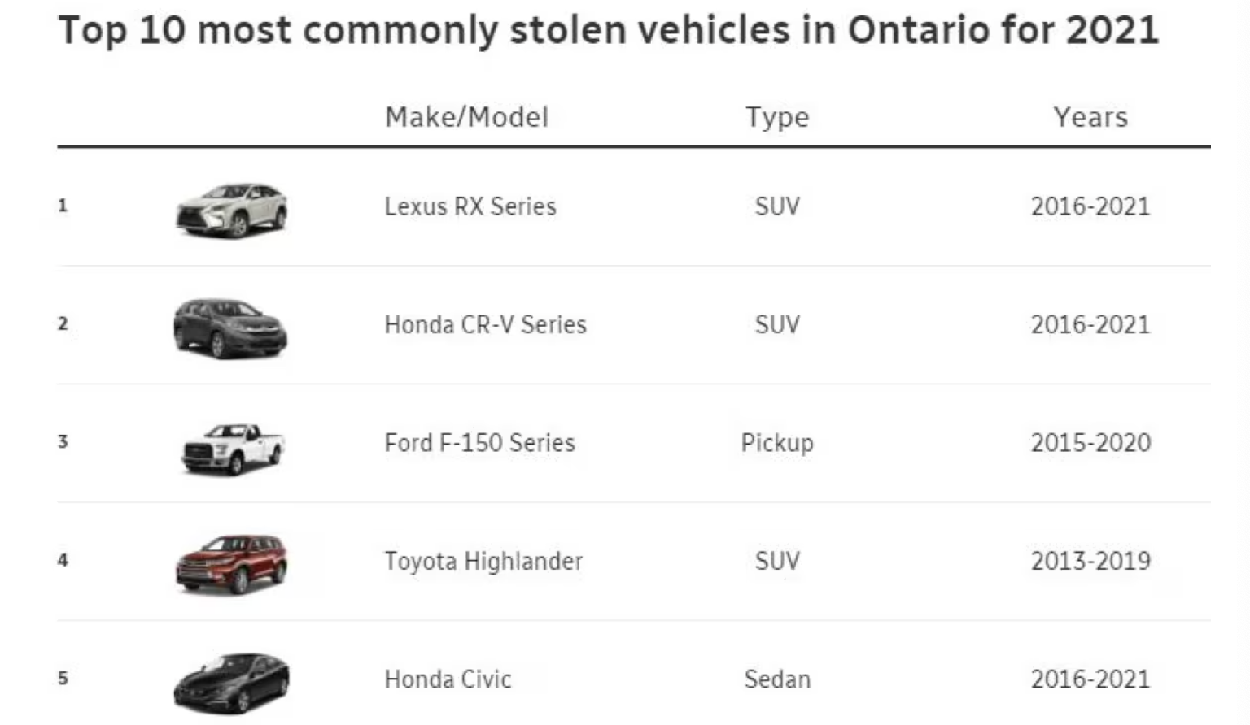Click the white Ford F-150 pickup image
The width and height of the screenshot is (1250, 725).
click(233, 447)
